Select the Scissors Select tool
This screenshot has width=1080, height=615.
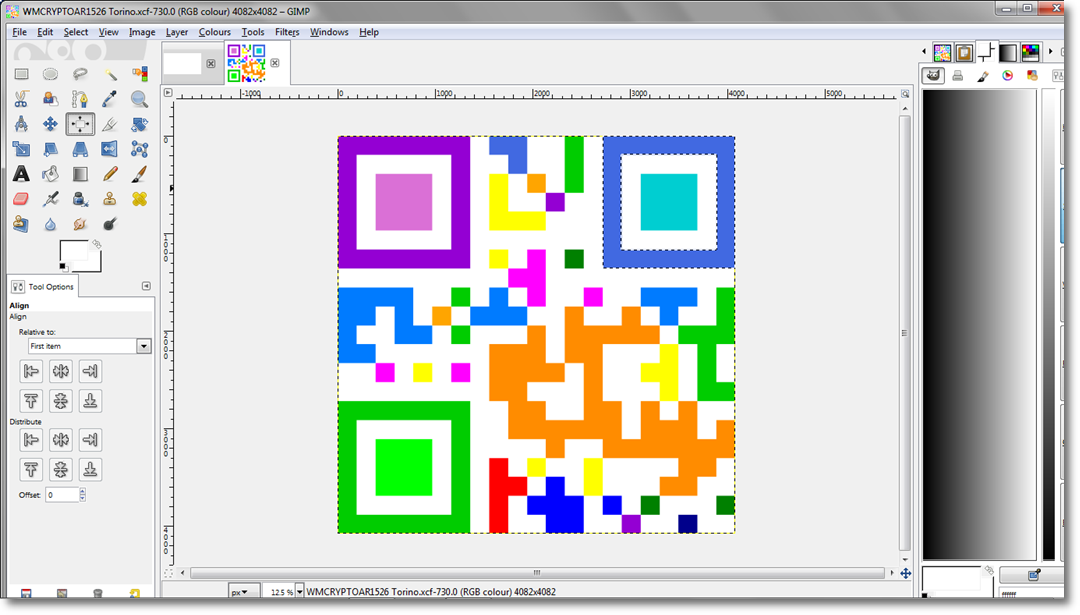[x=21, y=99]
